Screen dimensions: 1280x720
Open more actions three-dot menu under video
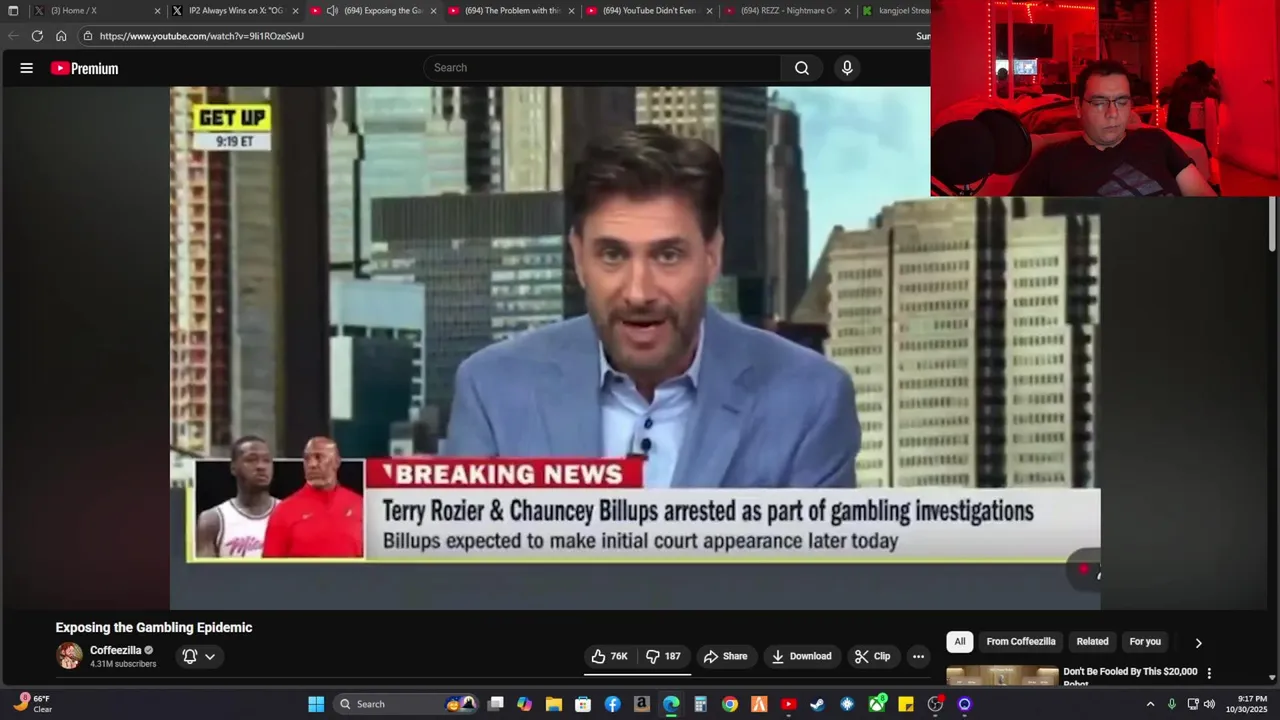[x=918, y=656]
